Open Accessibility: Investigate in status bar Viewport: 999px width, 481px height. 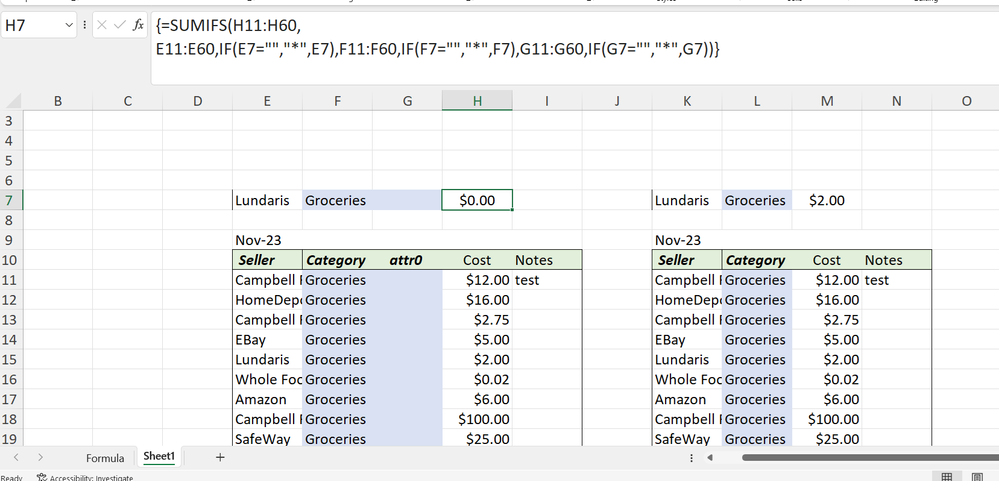pos(85,477)
